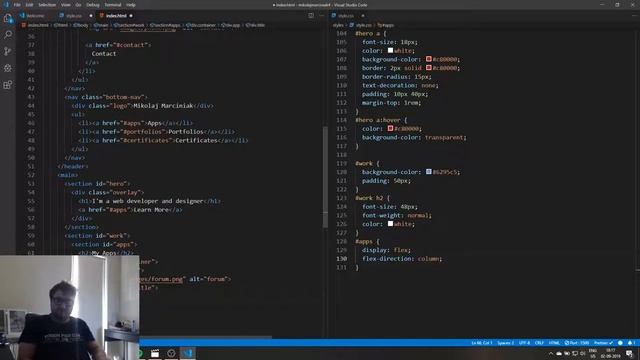Click unsaved dot on index.html tab
Viewport: 640px width, 360px height.
pyautogui.click(x=131, y=16)
